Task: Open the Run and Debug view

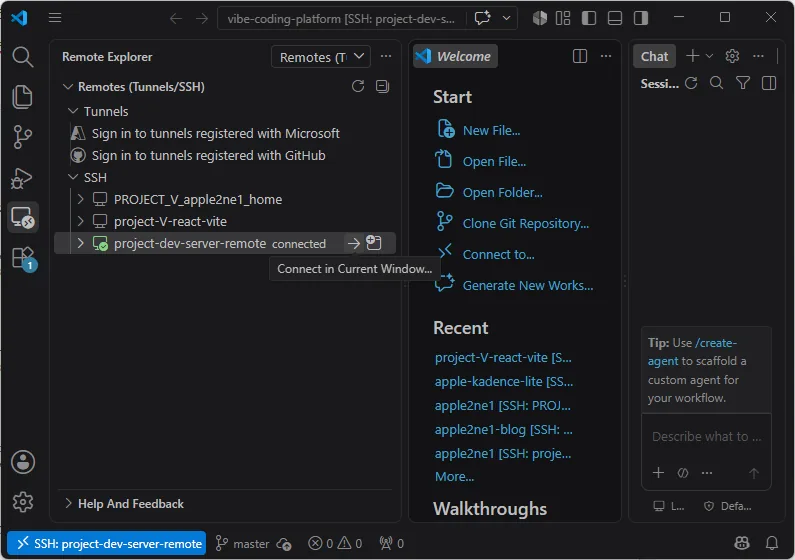Action: pyautogui.click(x=23, y=178)
